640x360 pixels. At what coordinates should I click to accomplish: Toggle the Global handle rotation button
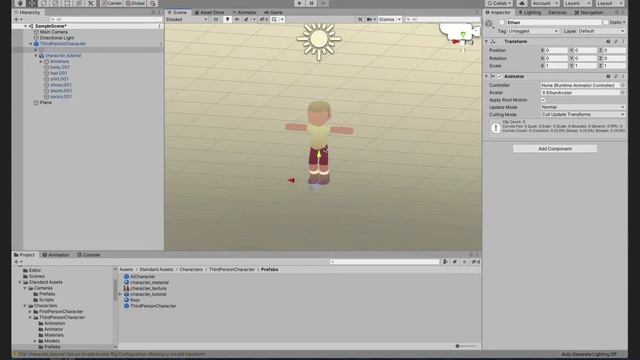click(135, 3)
